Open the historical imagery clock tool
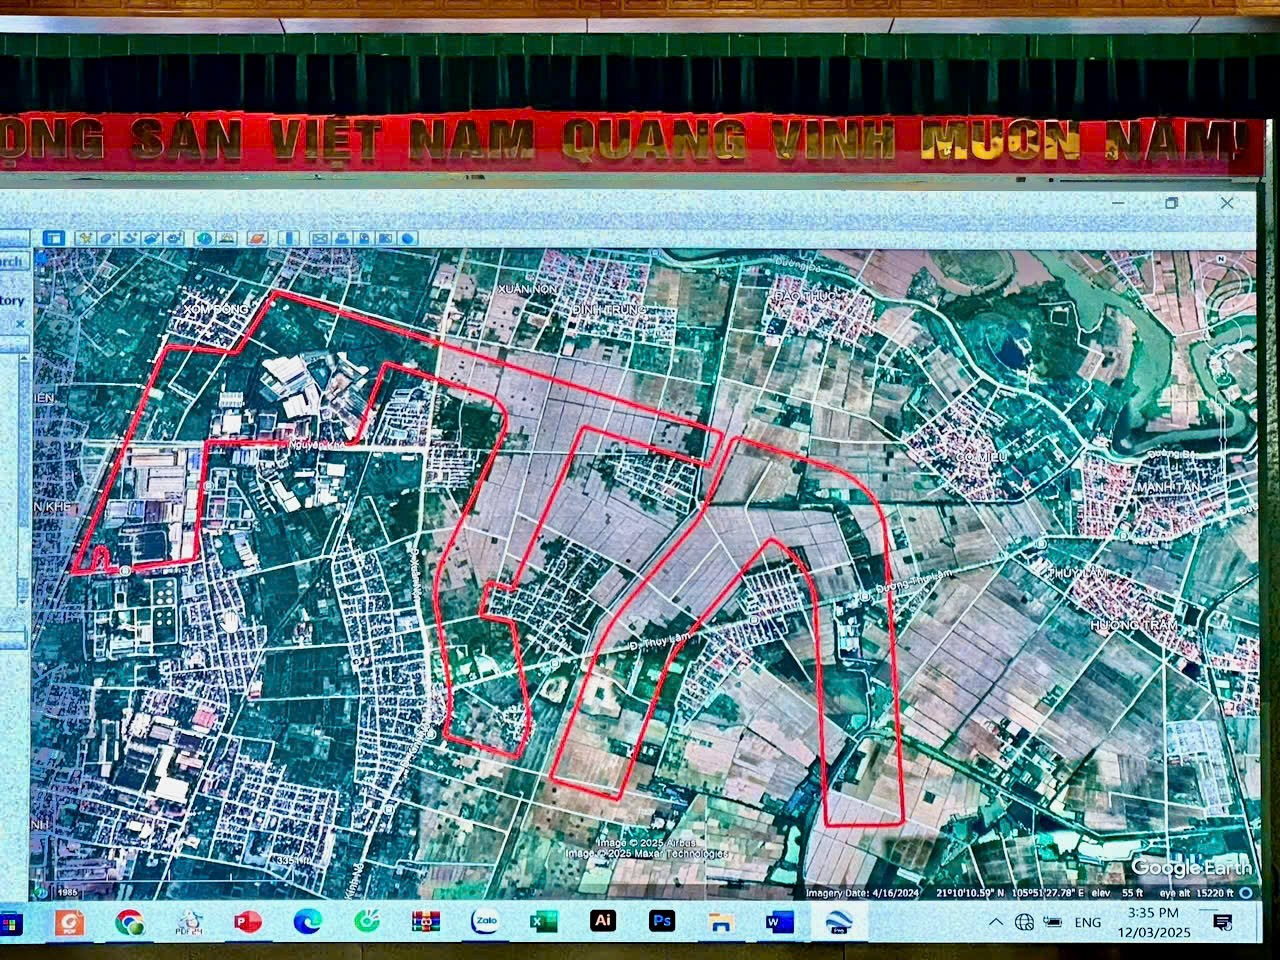This screenshot has width=1280, height=960. tap(204, 238)
